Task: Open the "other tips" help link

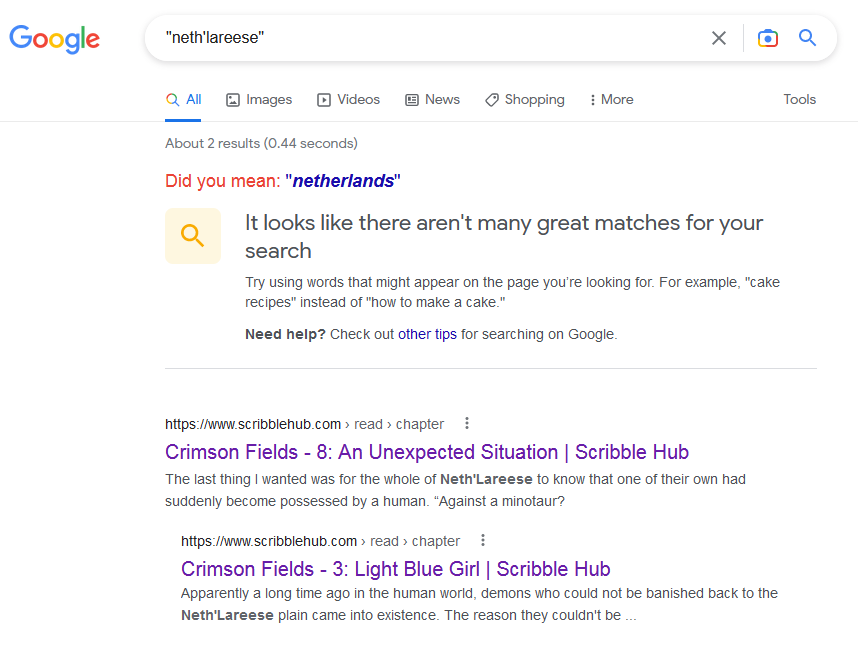Action: click(x=427, y=334)
